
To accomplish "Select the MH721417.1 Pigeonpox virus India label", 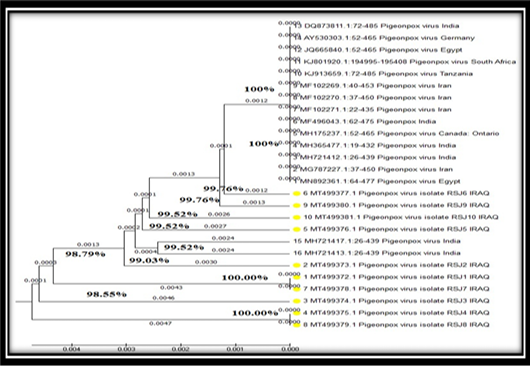I will [x=377, y=241].
